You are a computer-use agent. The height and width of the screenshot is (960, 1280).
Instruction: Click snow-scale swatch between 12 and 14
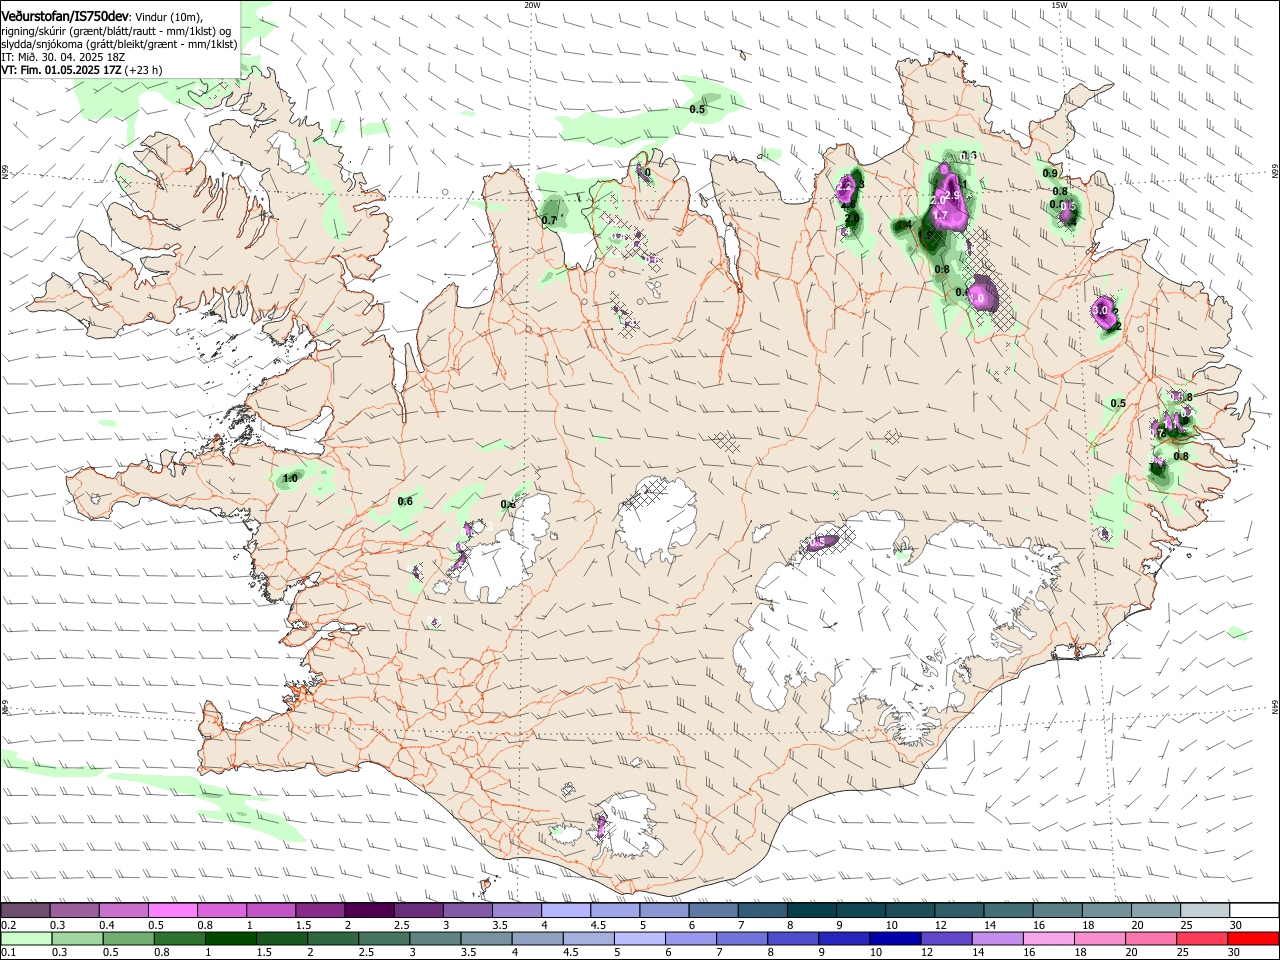(960, 911)
